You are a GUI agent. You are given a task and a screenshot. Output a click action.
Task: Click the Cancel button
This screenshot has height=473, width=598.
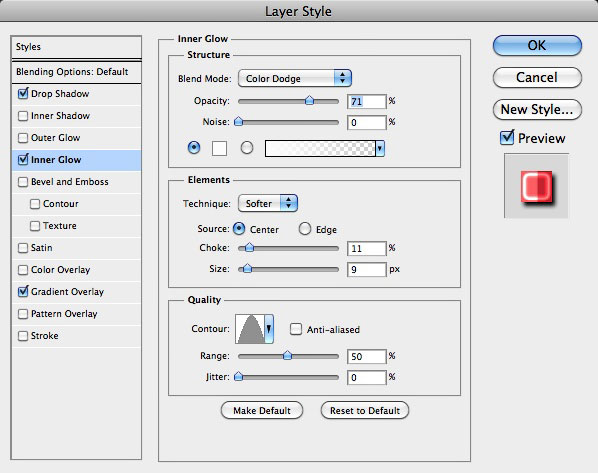(537, 77)
